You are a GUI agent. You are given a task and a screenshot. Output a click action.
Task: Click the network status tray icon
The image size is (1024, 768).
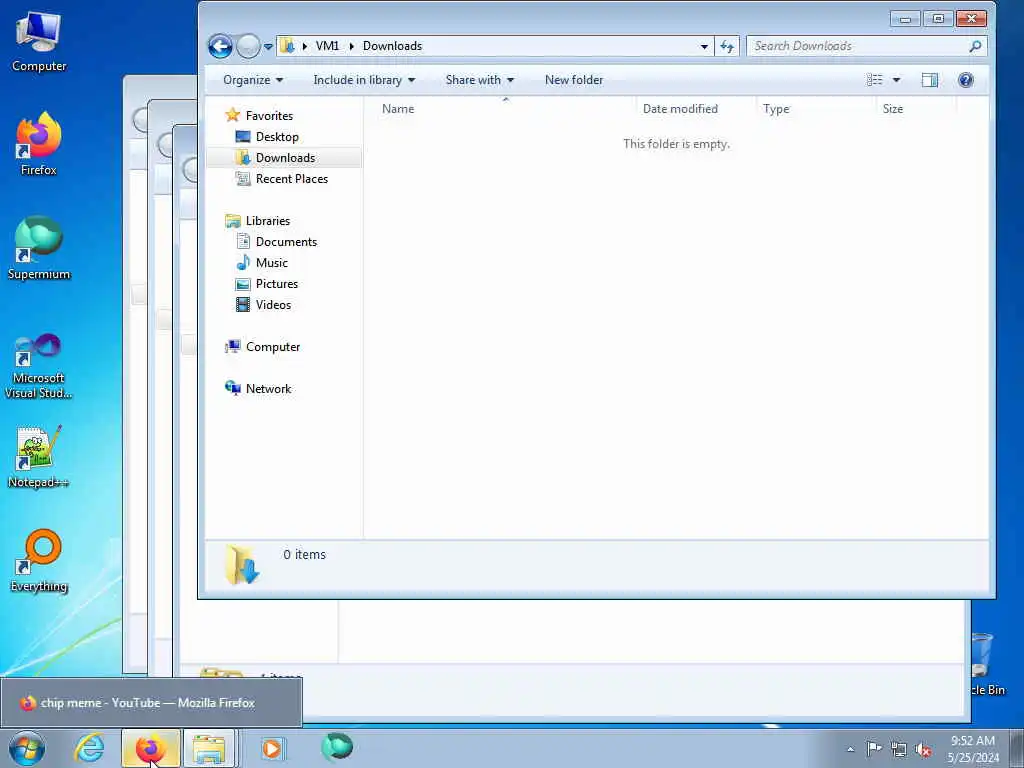click(899, 750)
